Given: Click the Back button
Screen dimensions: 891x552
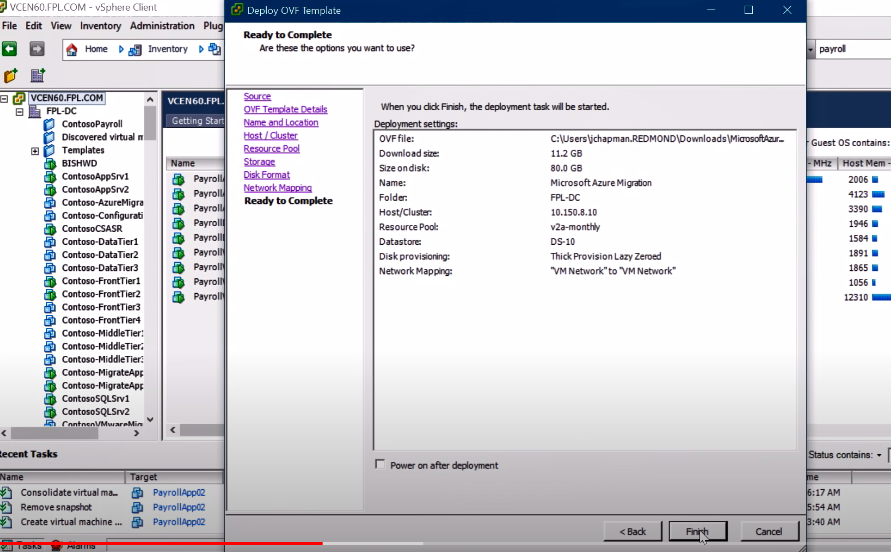Looking at the screenshot, I should [632, 532].
